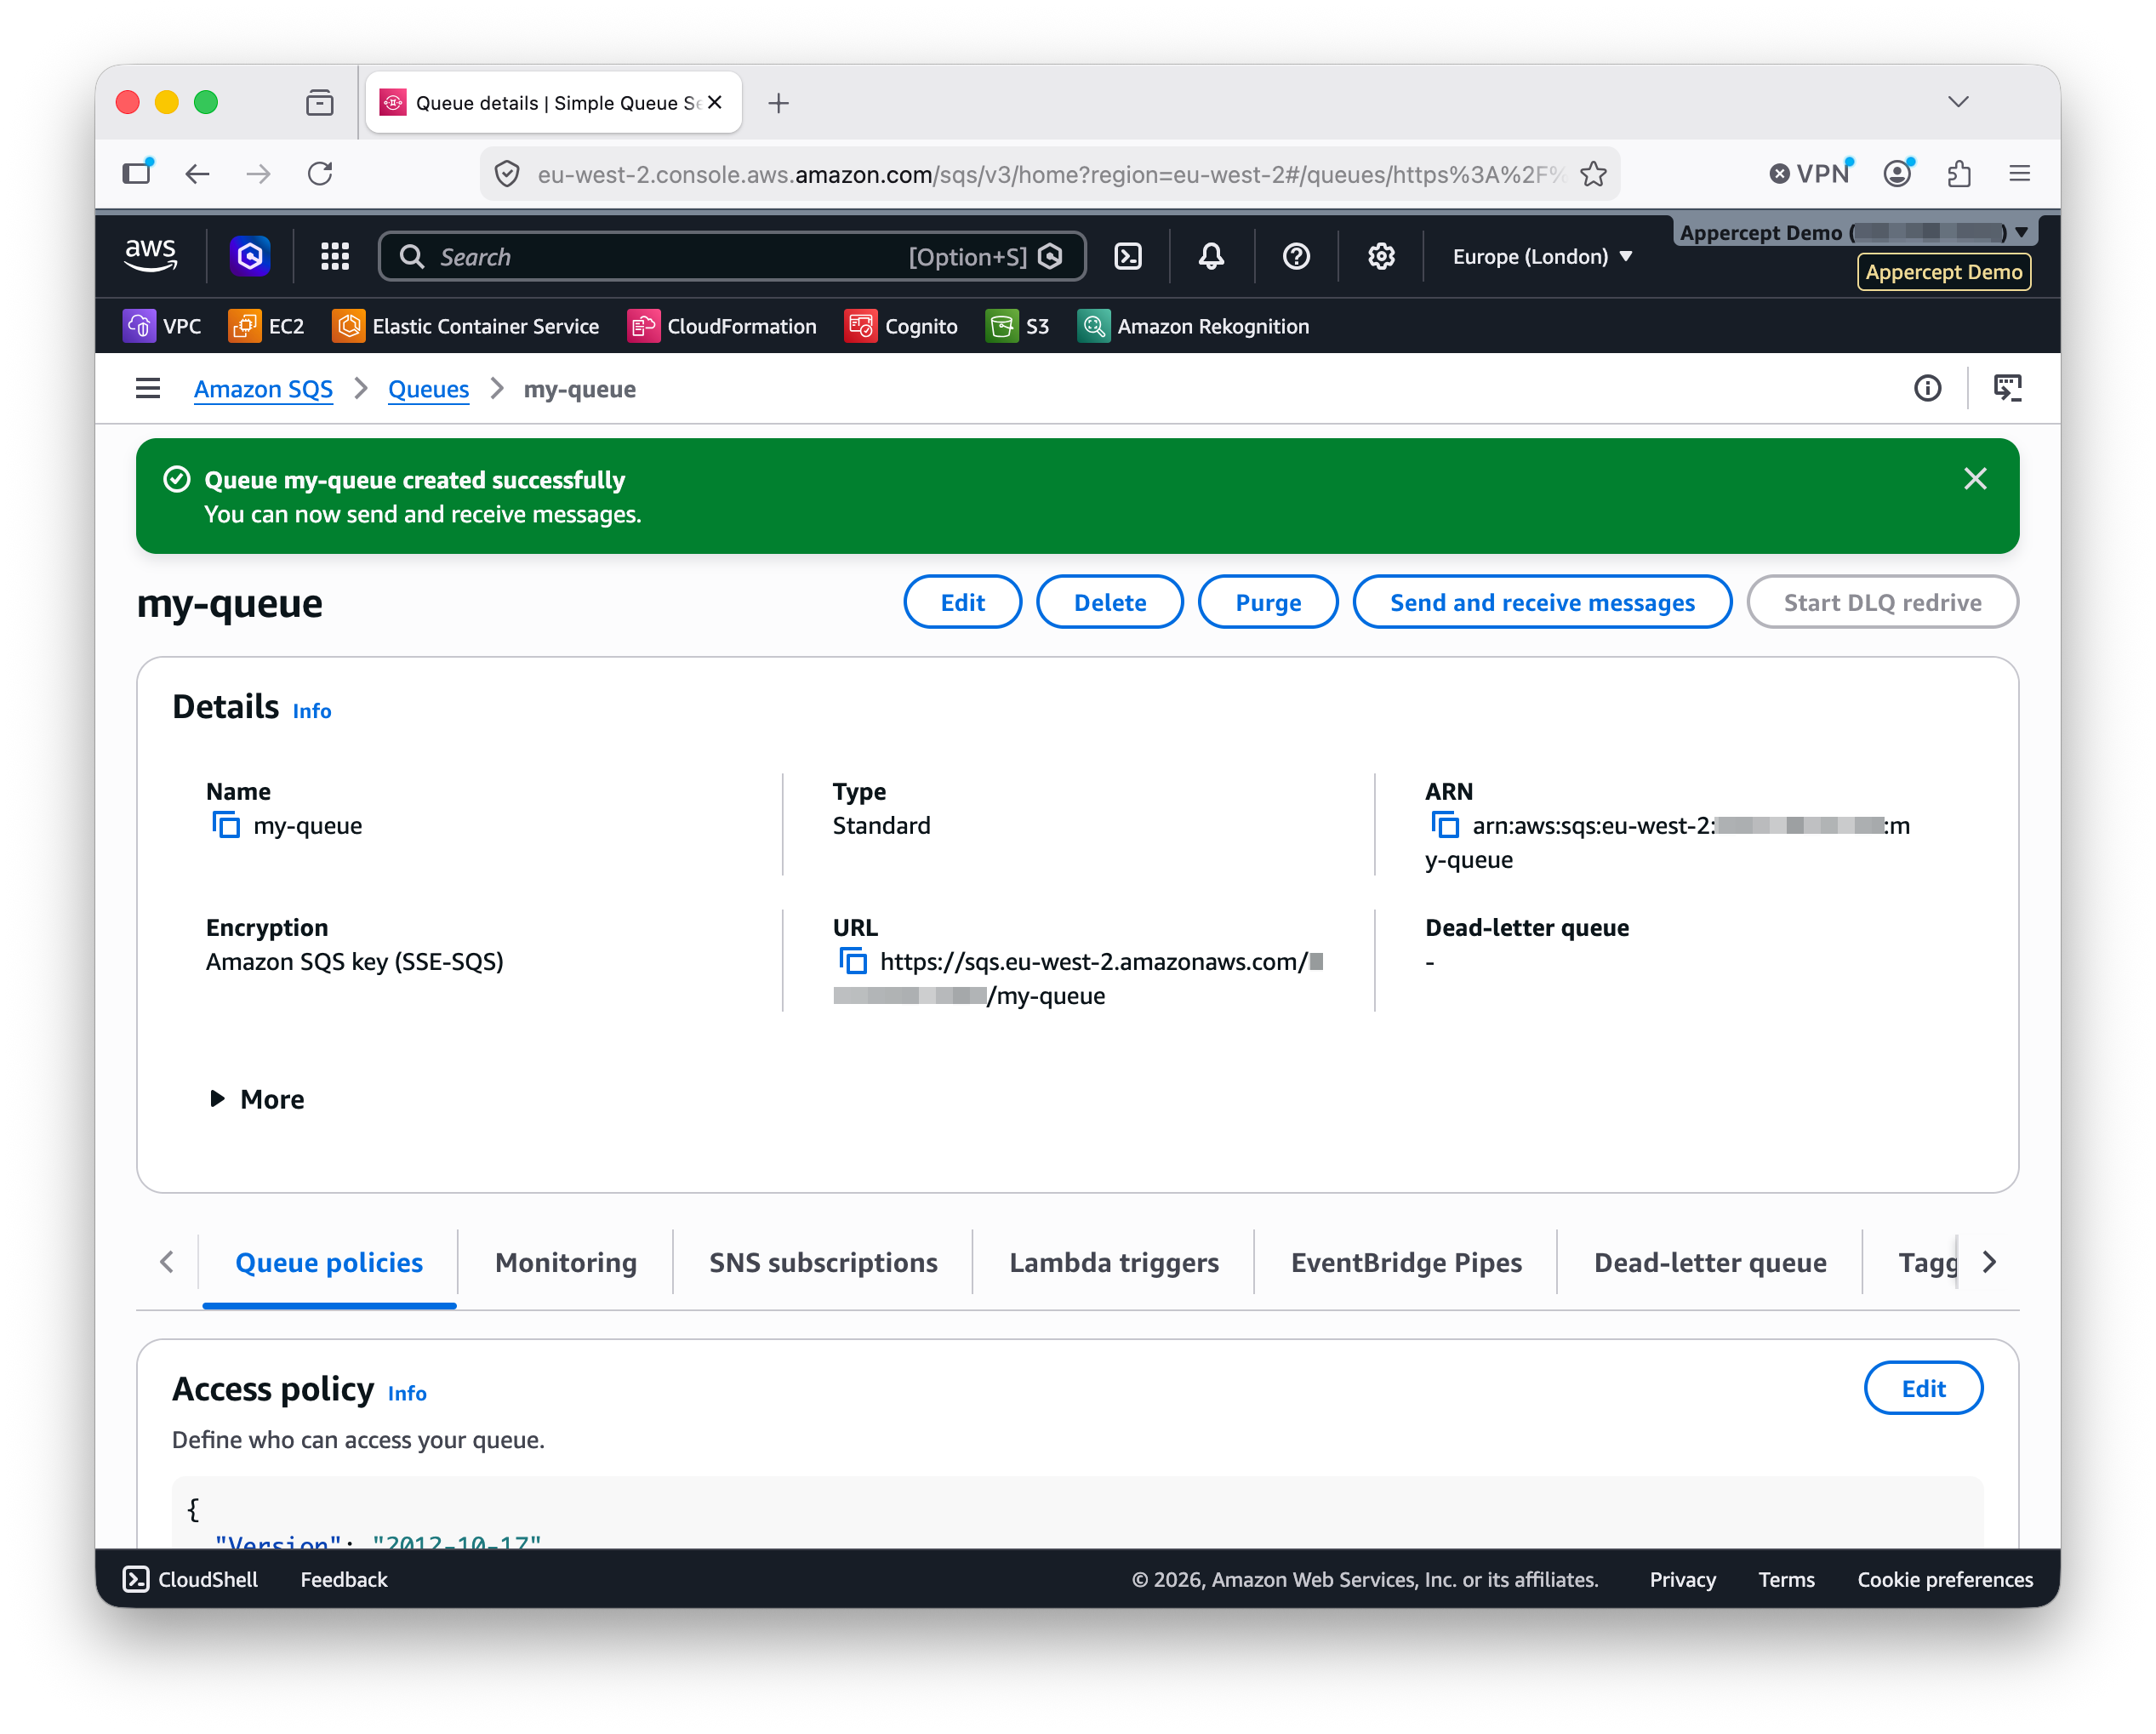Copy the queue name my-queue

tap(226, 825)
